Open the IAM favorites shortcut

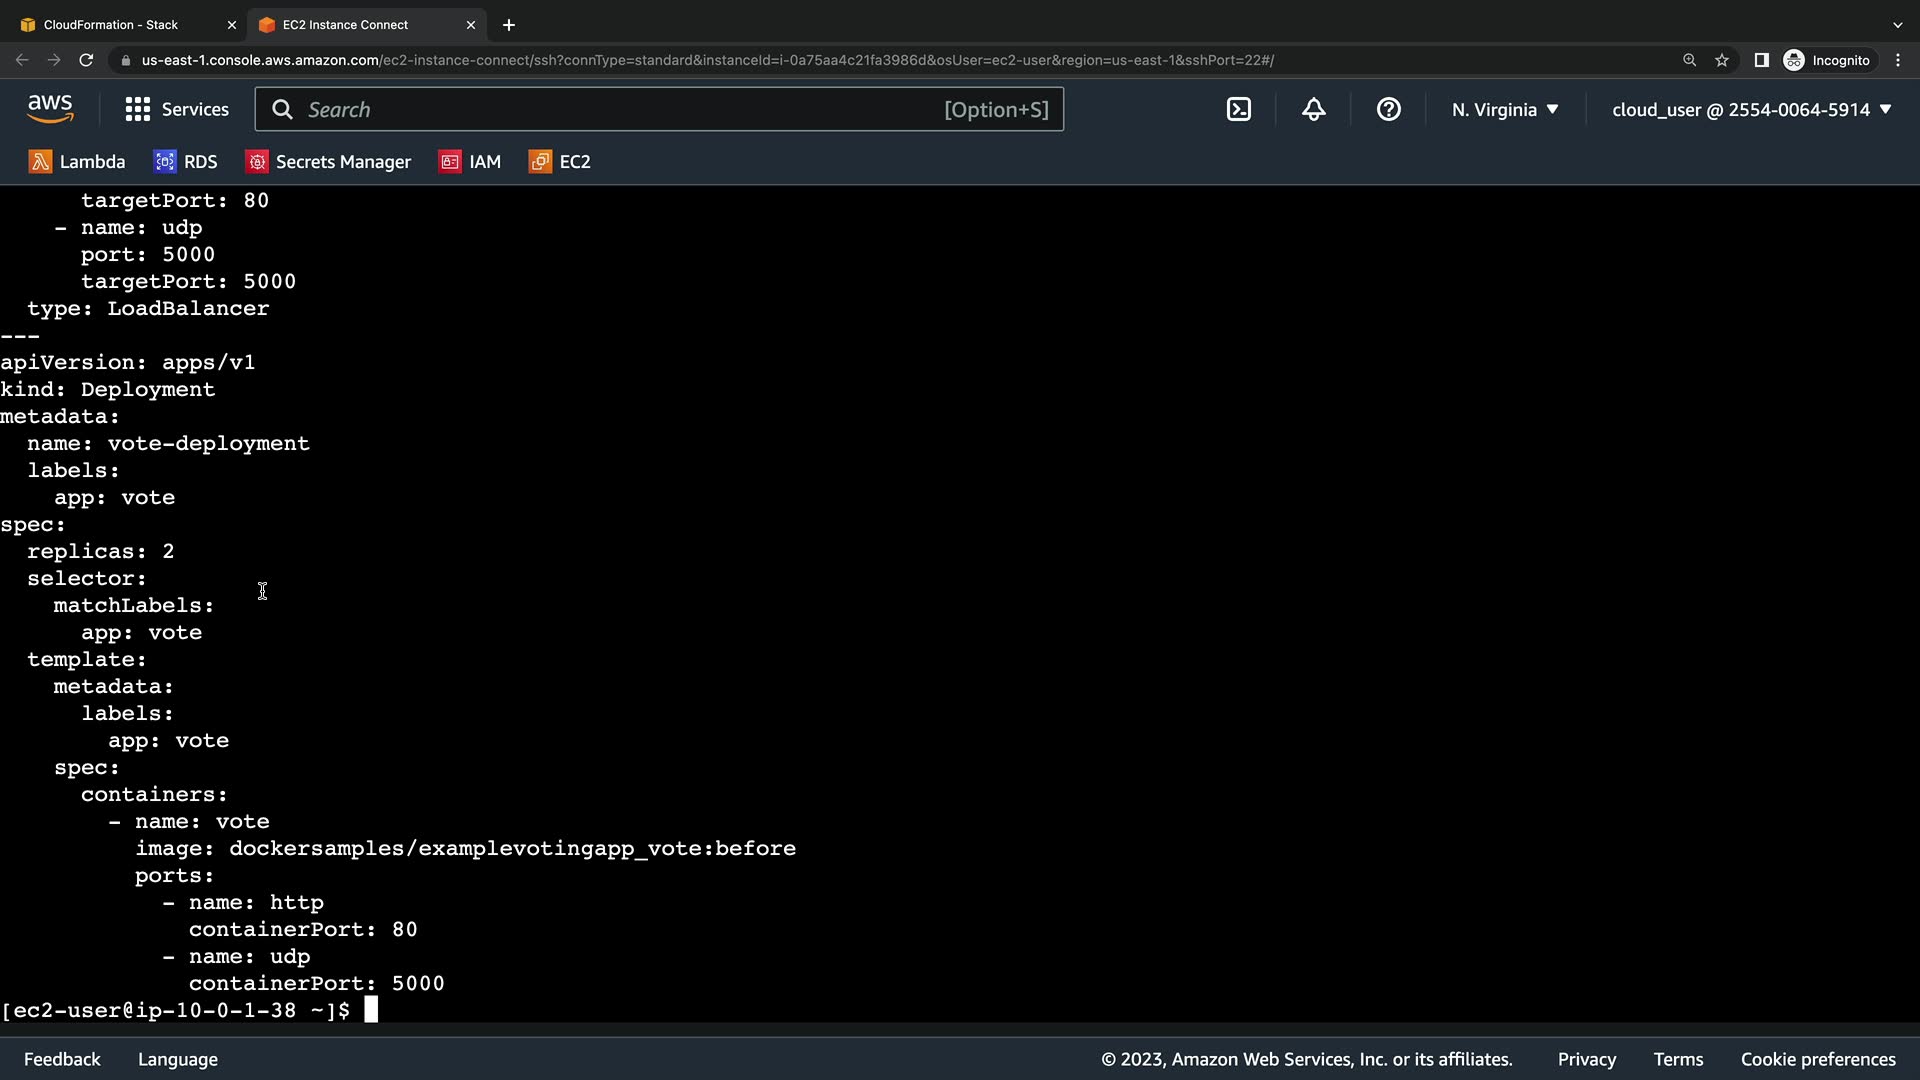pos(469,162)
